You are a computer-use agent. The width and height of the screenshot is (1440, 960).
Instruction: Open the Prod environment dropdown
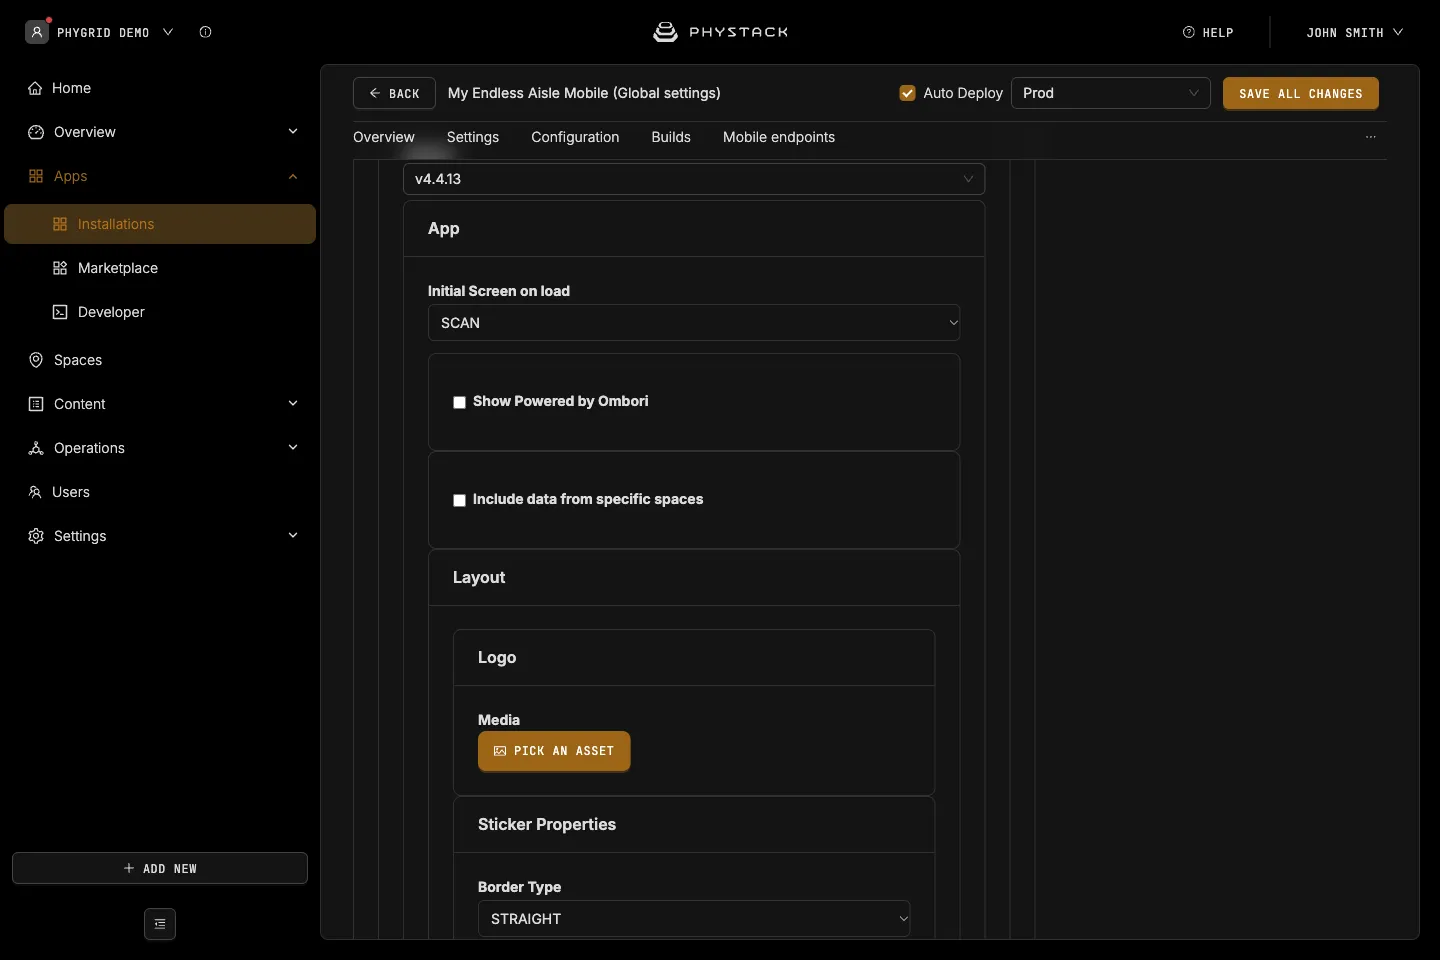click(x=1111, y=93)
